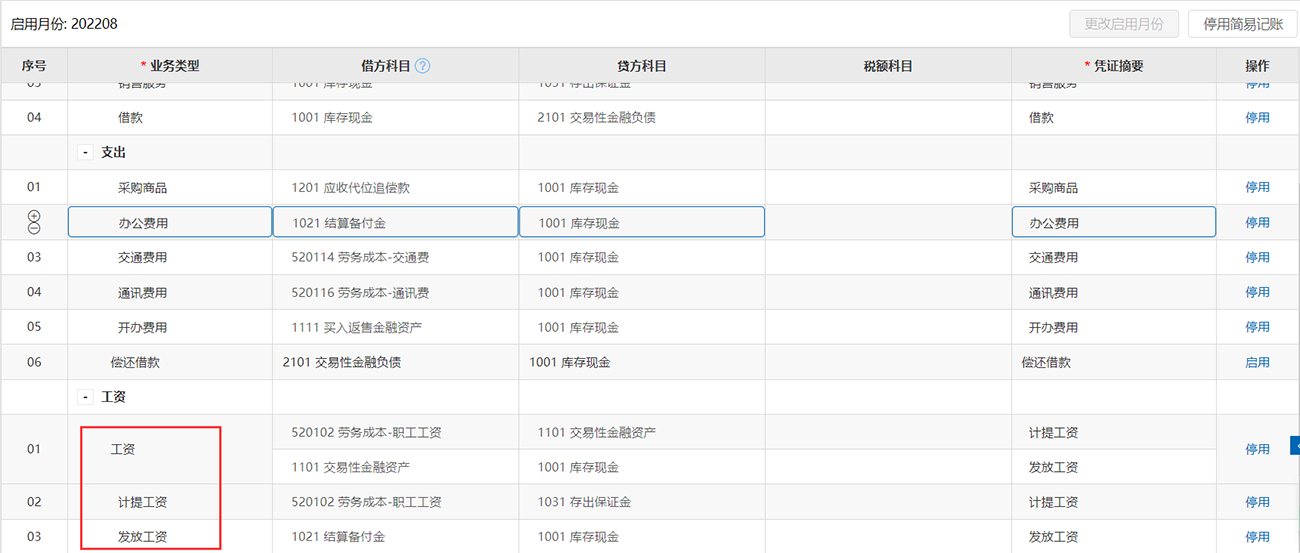Click 停用 for the 开办费用 row
Image resolution: width=1300 pixels, height=553 pixels.
(1257, 327)
